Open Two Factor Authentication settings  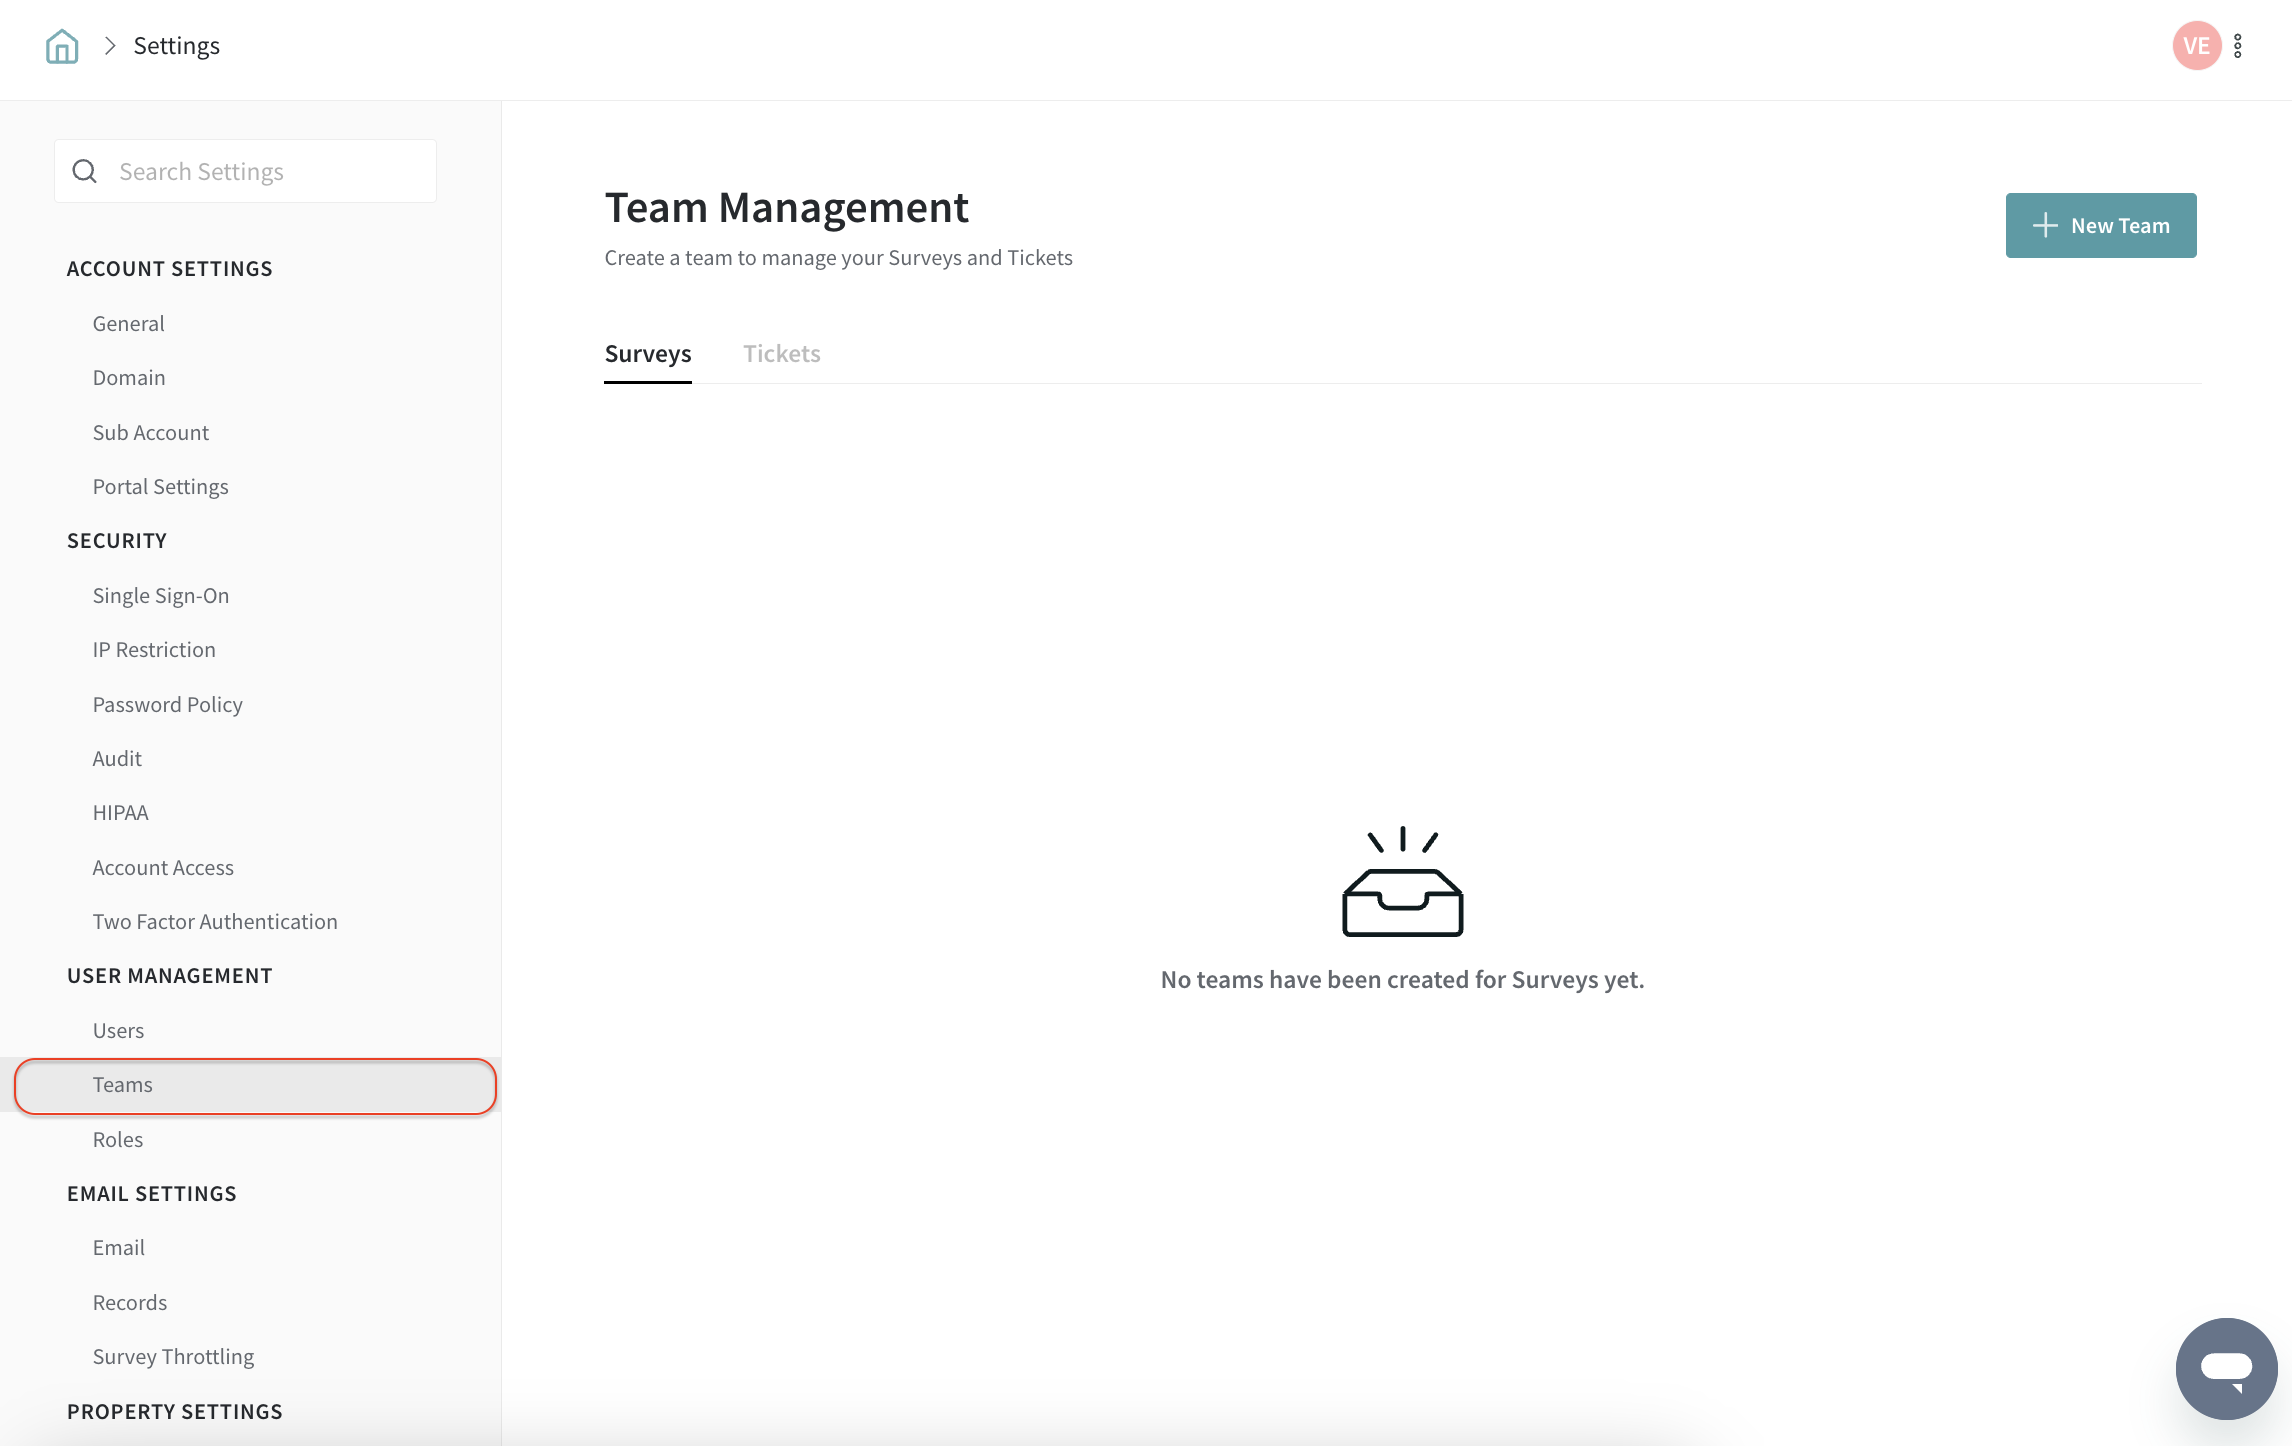pos(215,921)
